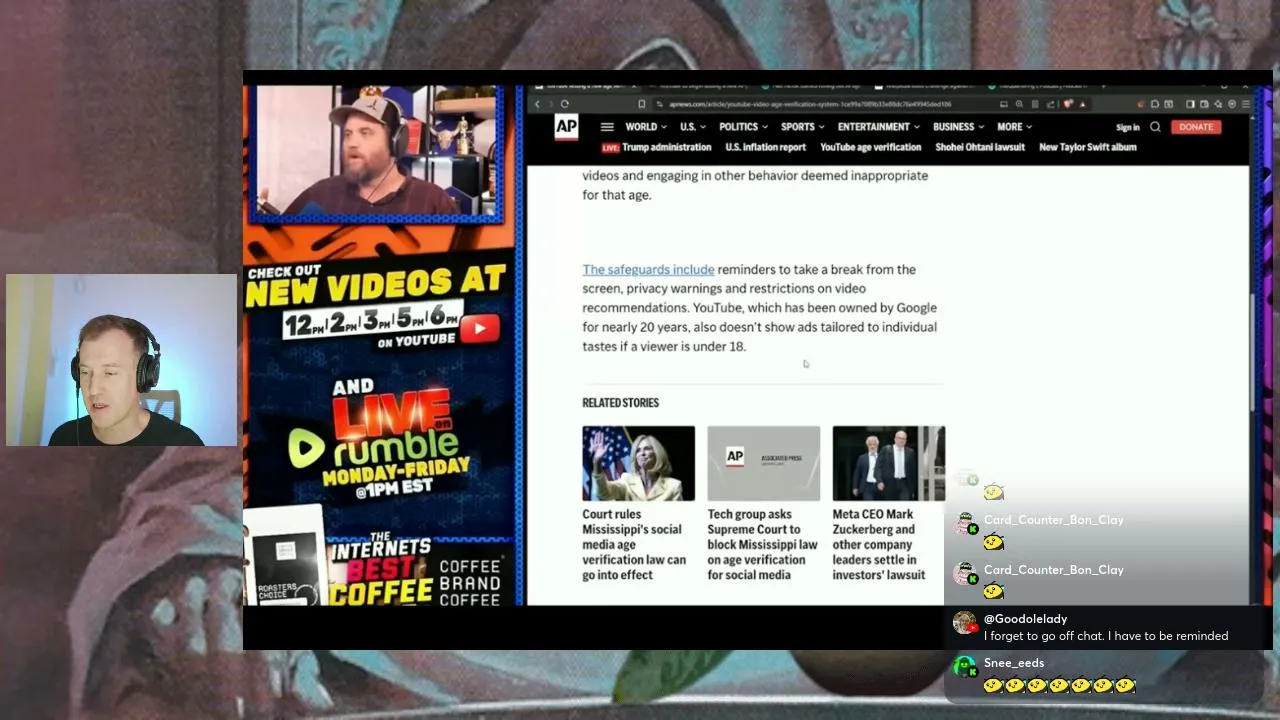Open the POLITICS dropdown
1280x720 pixels.
pos(743,127)
